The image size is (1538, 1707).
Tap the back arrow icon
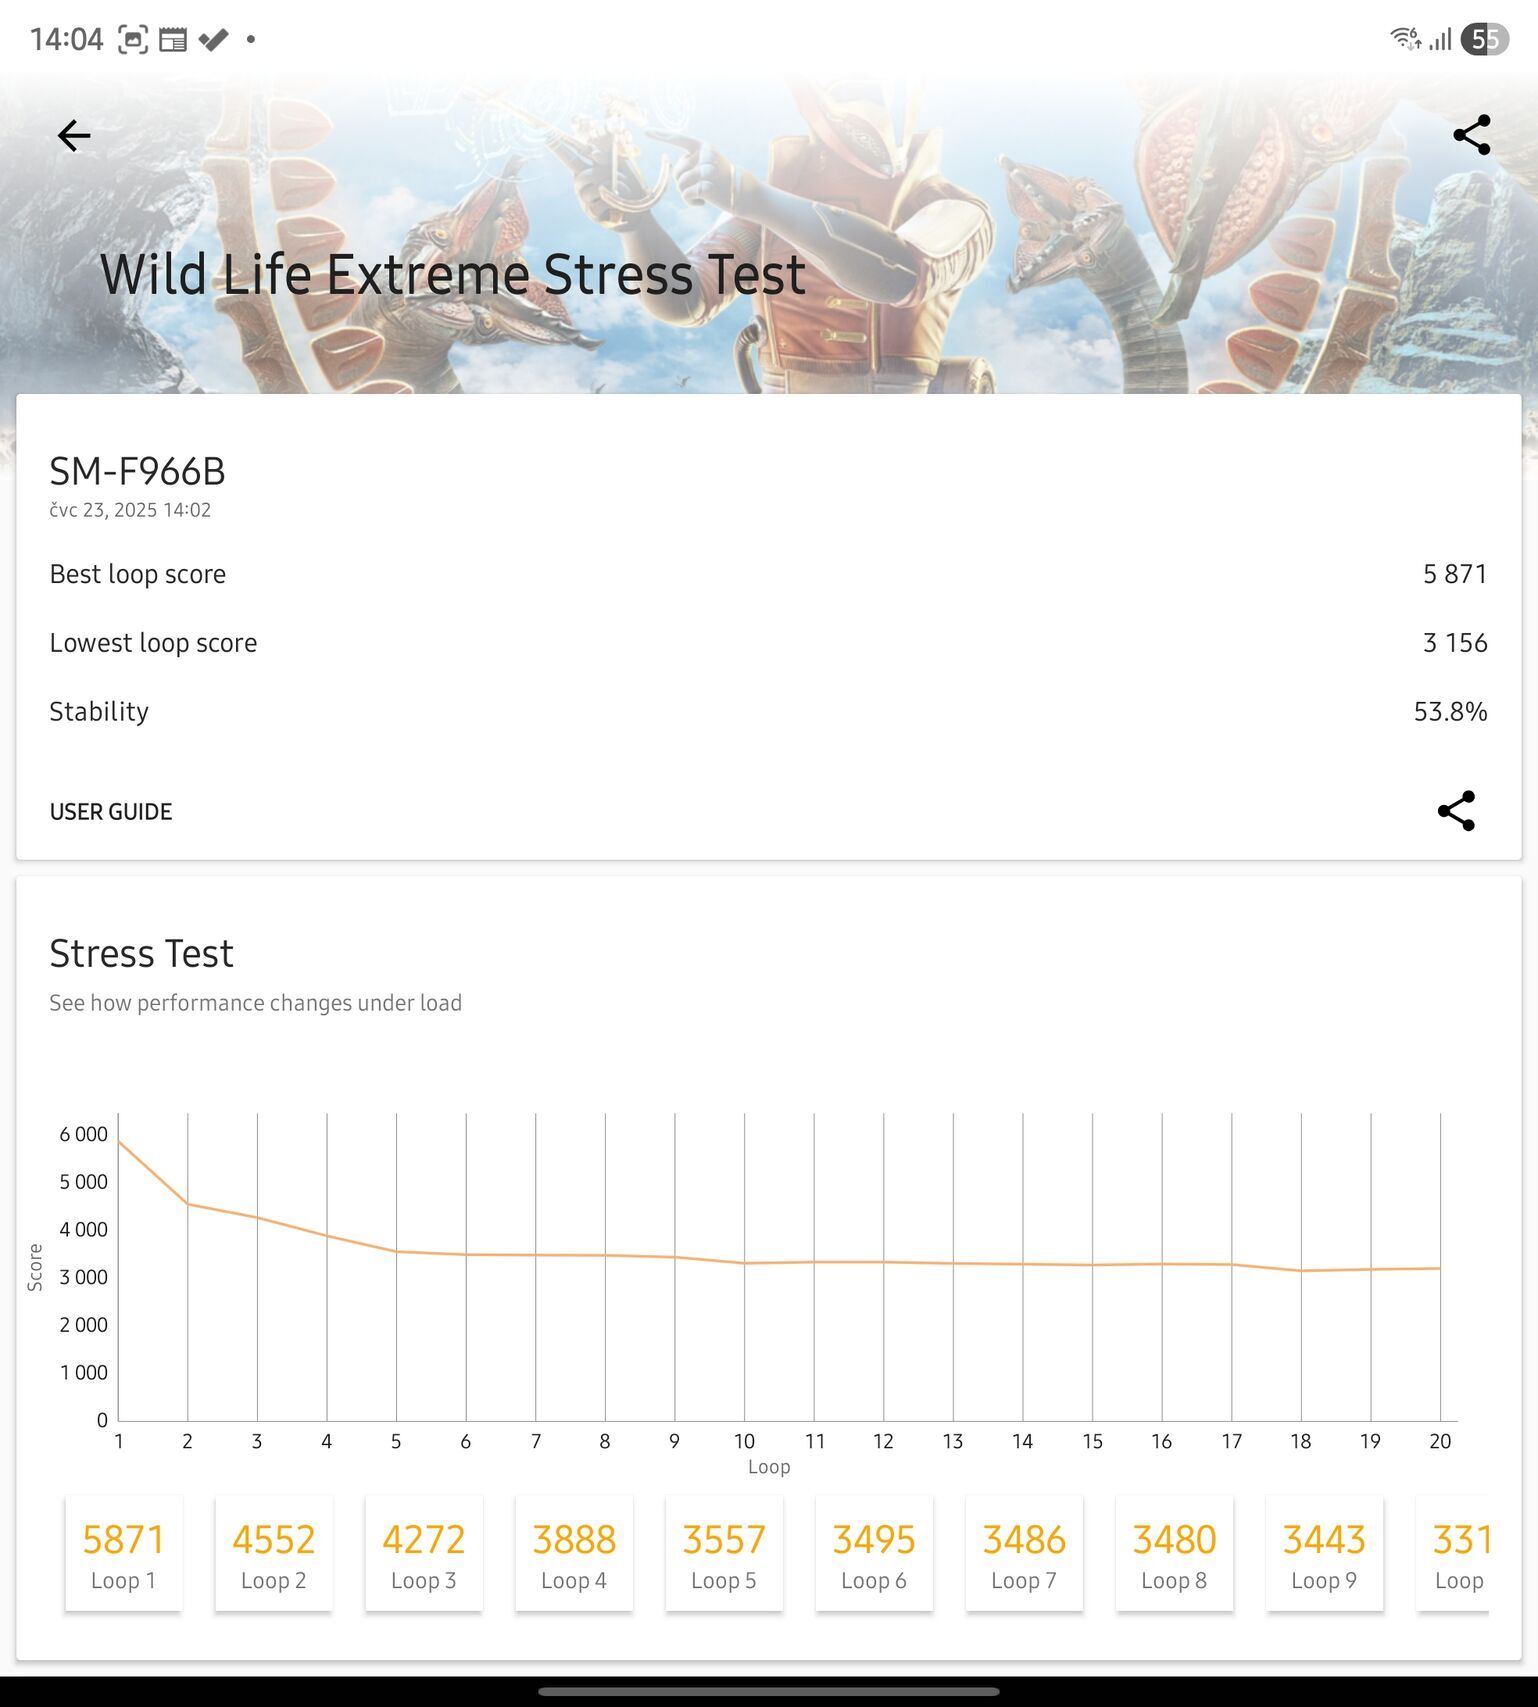[x=74, y=135]
